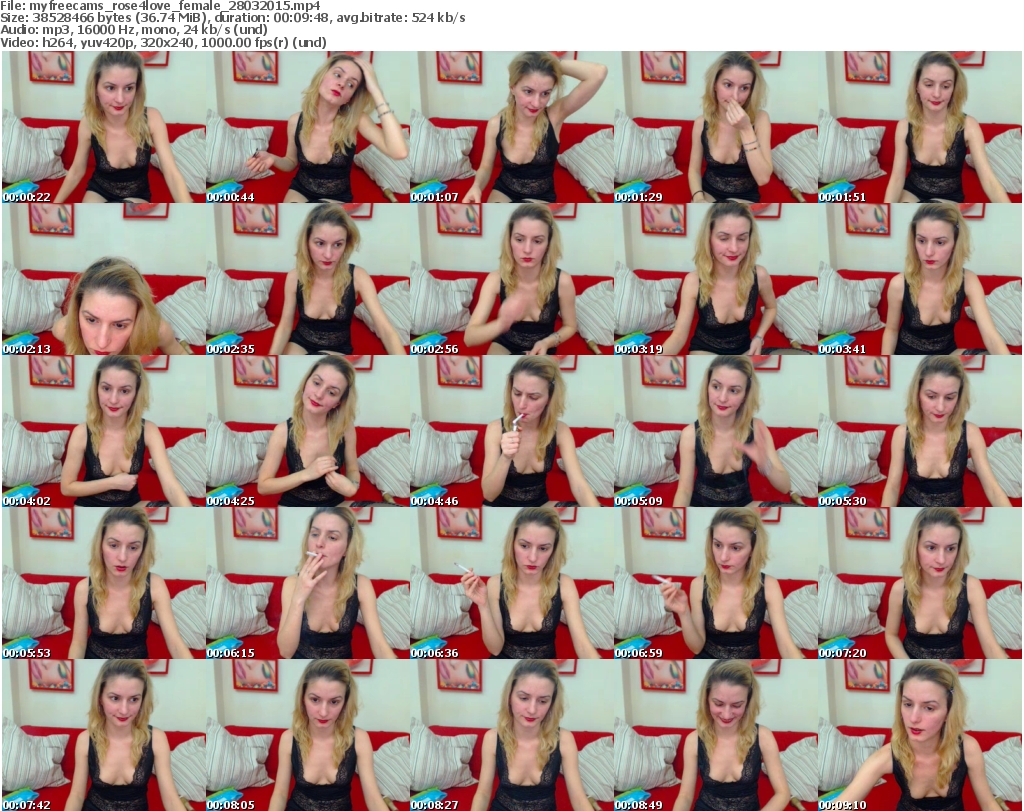1024x811 pixels.
Task: Select the thumbnail timestamped 00:02:13
Action: coord(104,279)
